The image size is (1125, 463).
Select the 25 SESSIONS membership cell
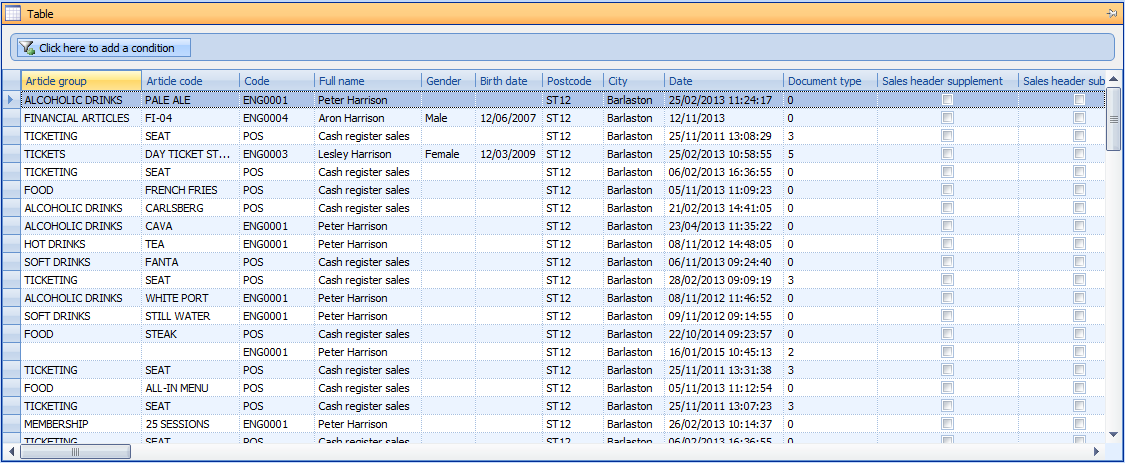click(x=189, y=424)
